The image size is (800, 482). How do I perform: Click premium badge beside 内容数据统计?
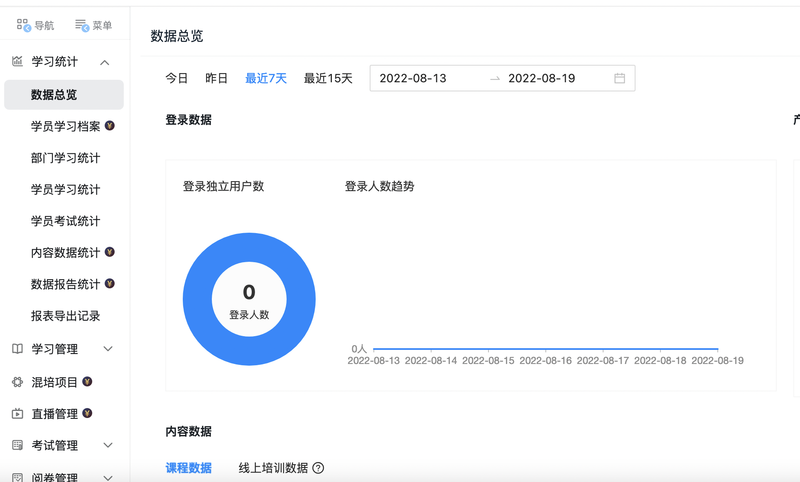coord(110,252)
